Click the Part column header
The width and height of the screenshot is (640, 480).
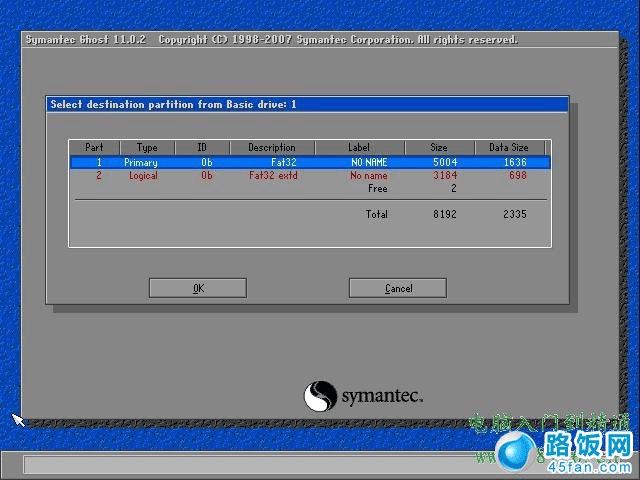tap(94, 147)
